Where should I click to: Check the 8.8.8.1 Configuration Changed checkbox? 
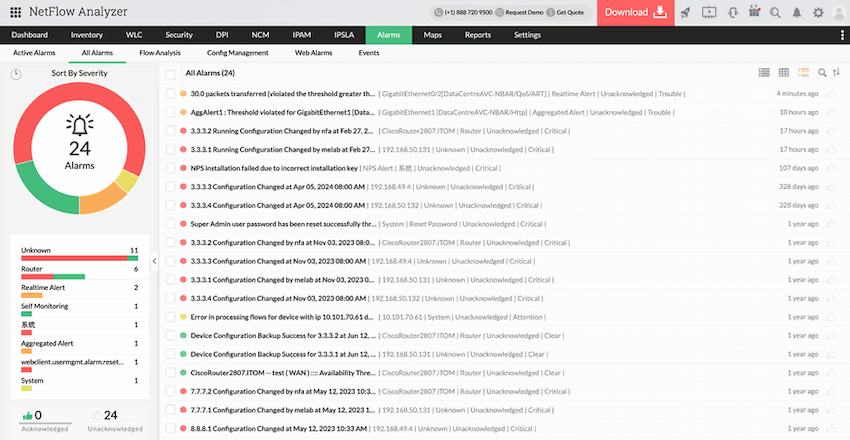[x=171, y=428]
